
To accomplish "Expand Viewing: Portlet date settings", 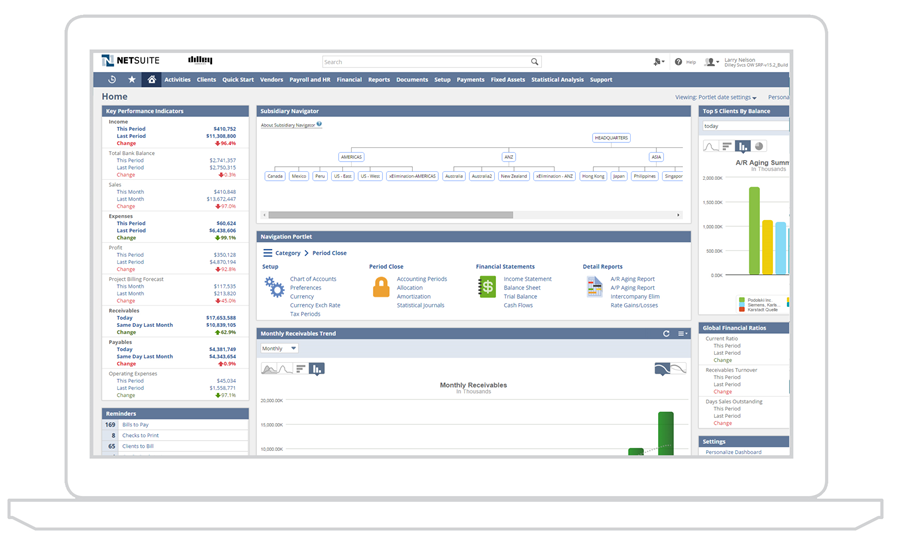I will 716,98.
